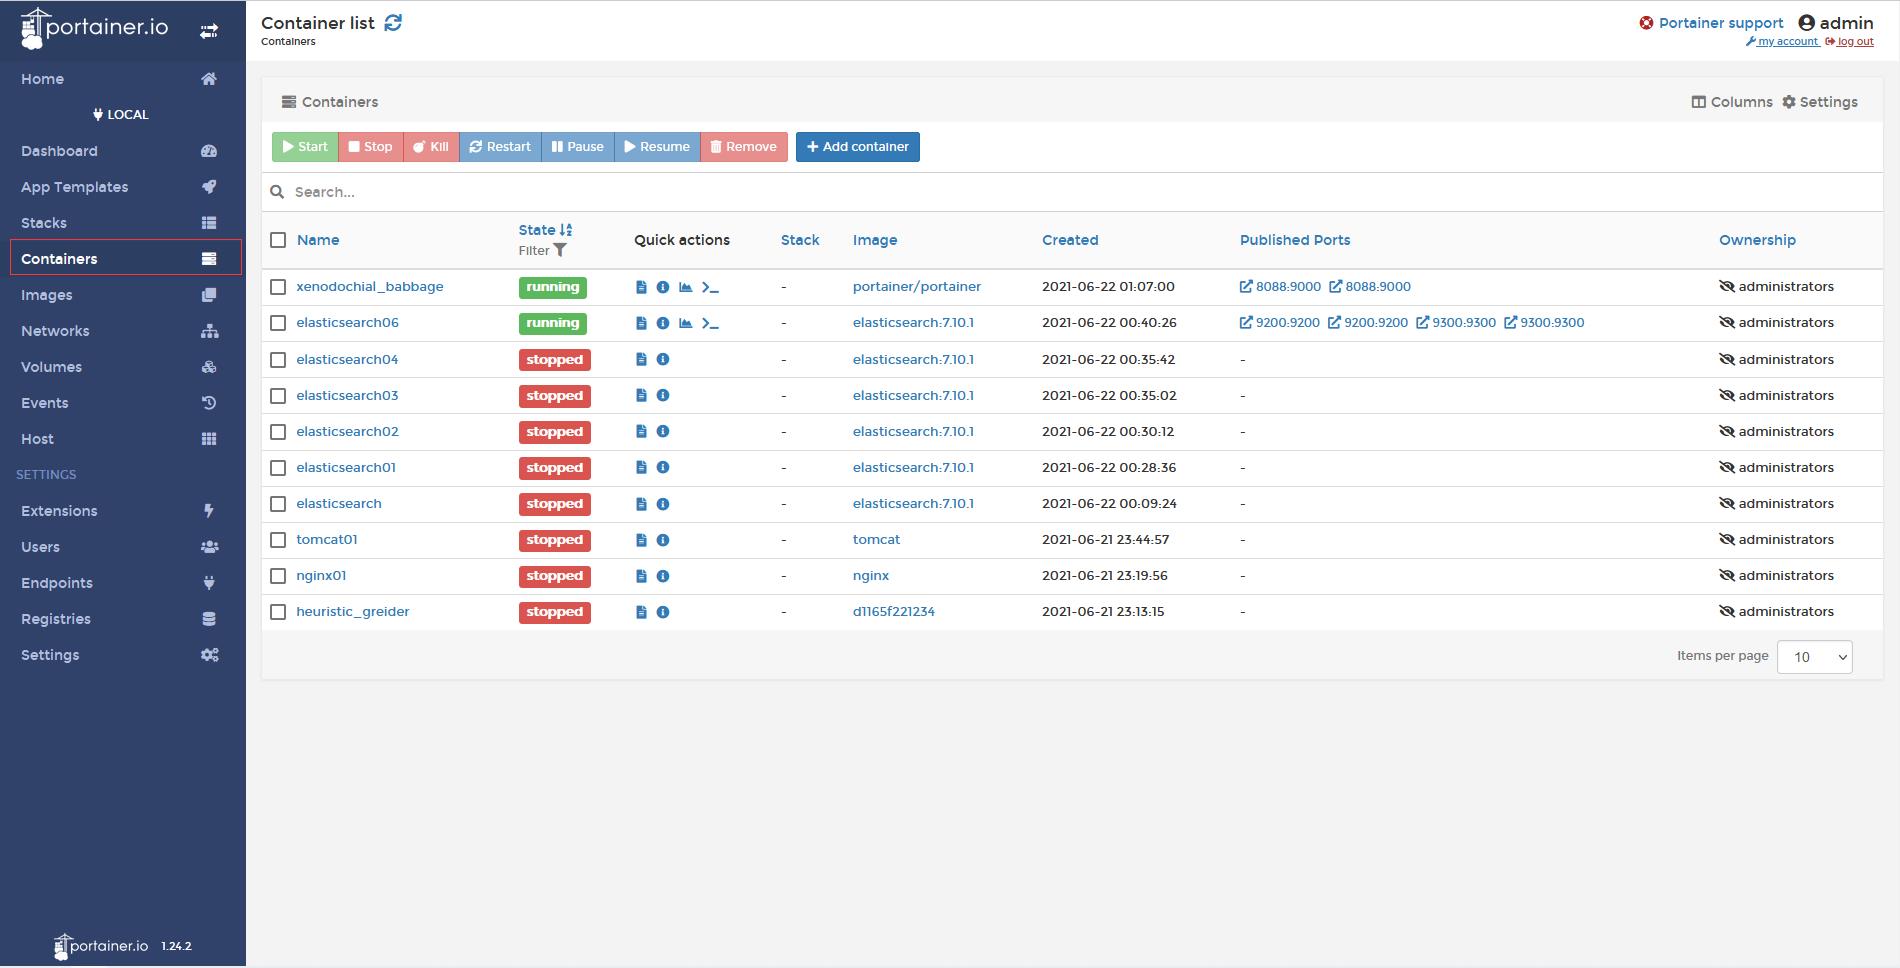This screenshot has width=1900, height=968.
Task: Open the Portainer support link
Action: point(1711,22)
